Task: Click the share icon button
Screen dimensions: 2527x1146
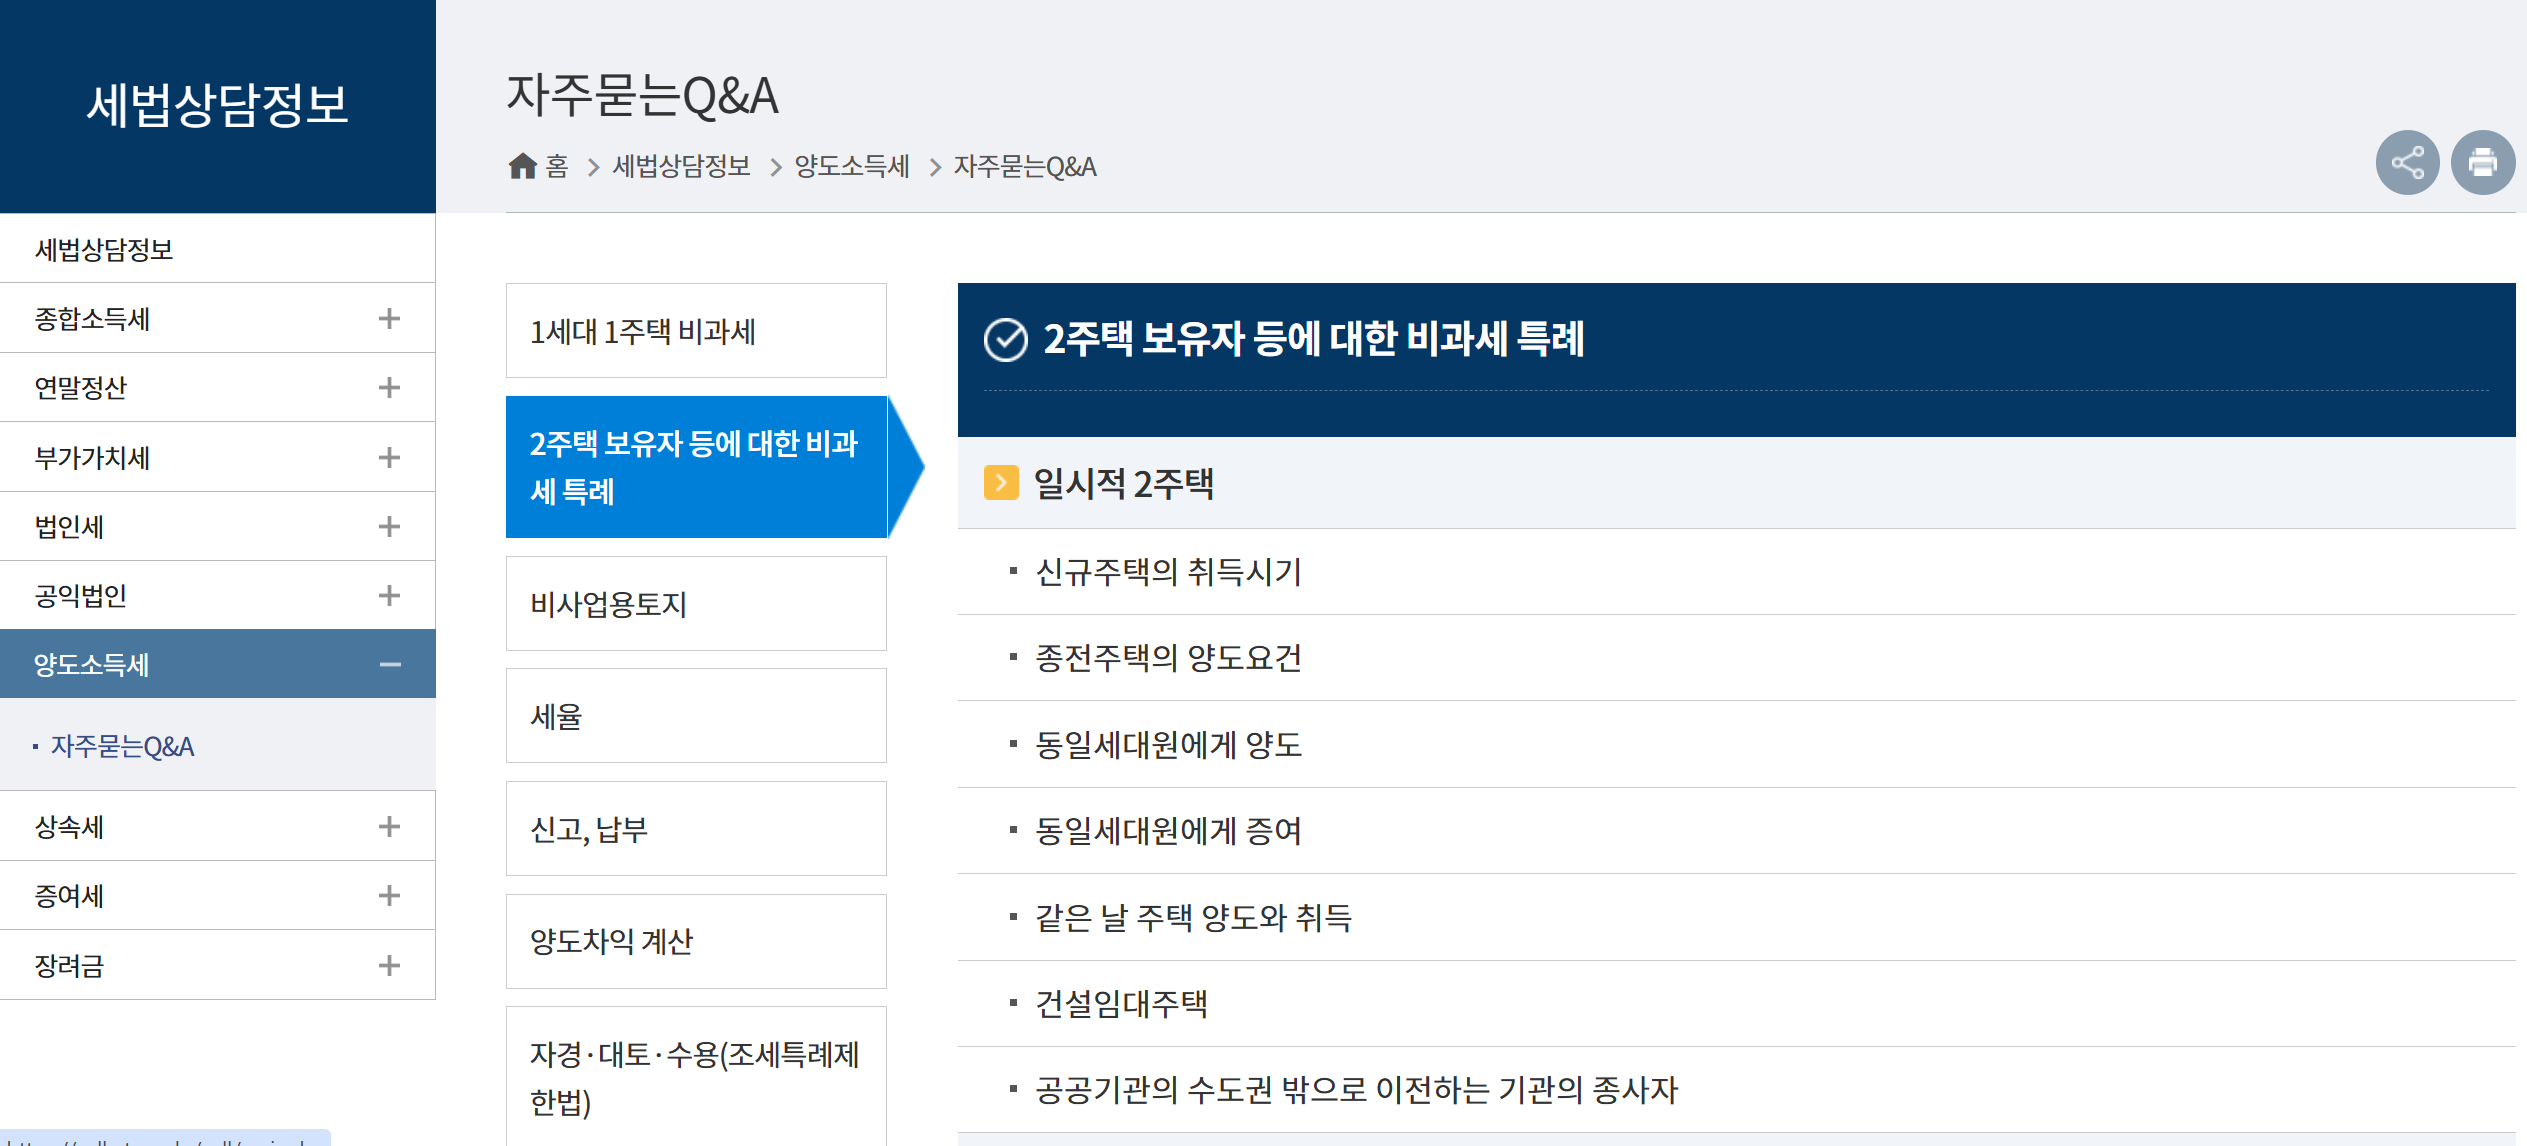Action: [2406, 162]
